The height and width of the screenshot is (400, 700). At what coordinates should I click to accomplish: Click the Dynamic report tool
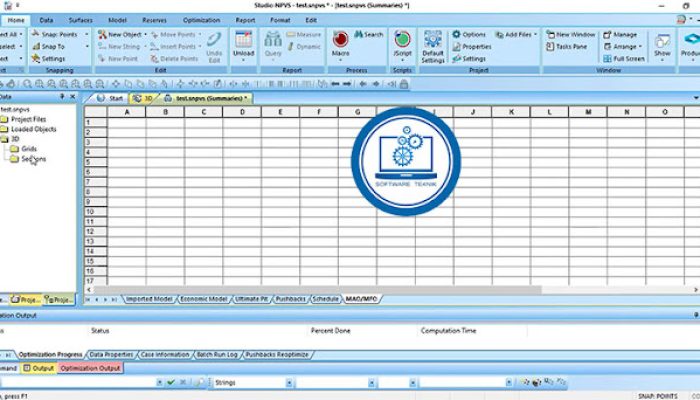click(304, 46)
